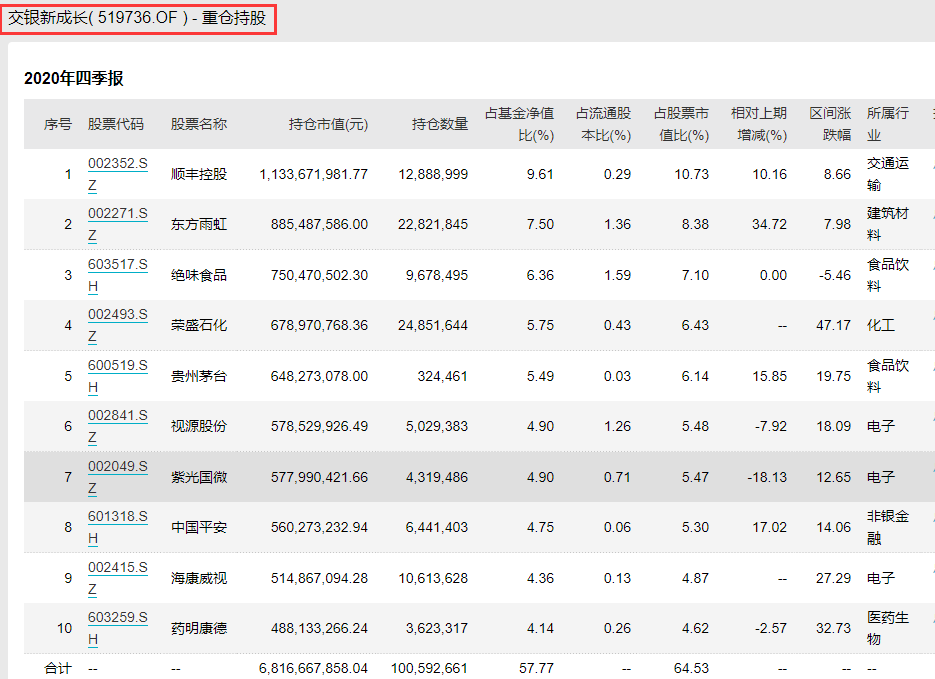Select stock name 贵州茅台

point(199,376)
